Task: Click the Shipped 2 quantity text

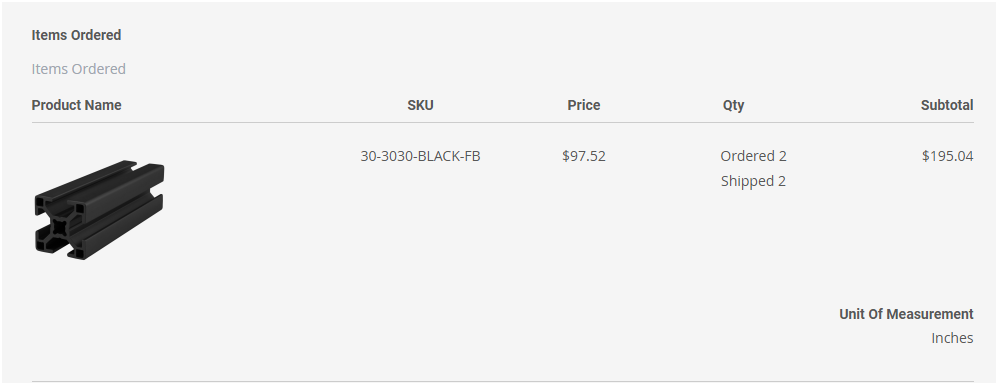Action: point(753,181)
